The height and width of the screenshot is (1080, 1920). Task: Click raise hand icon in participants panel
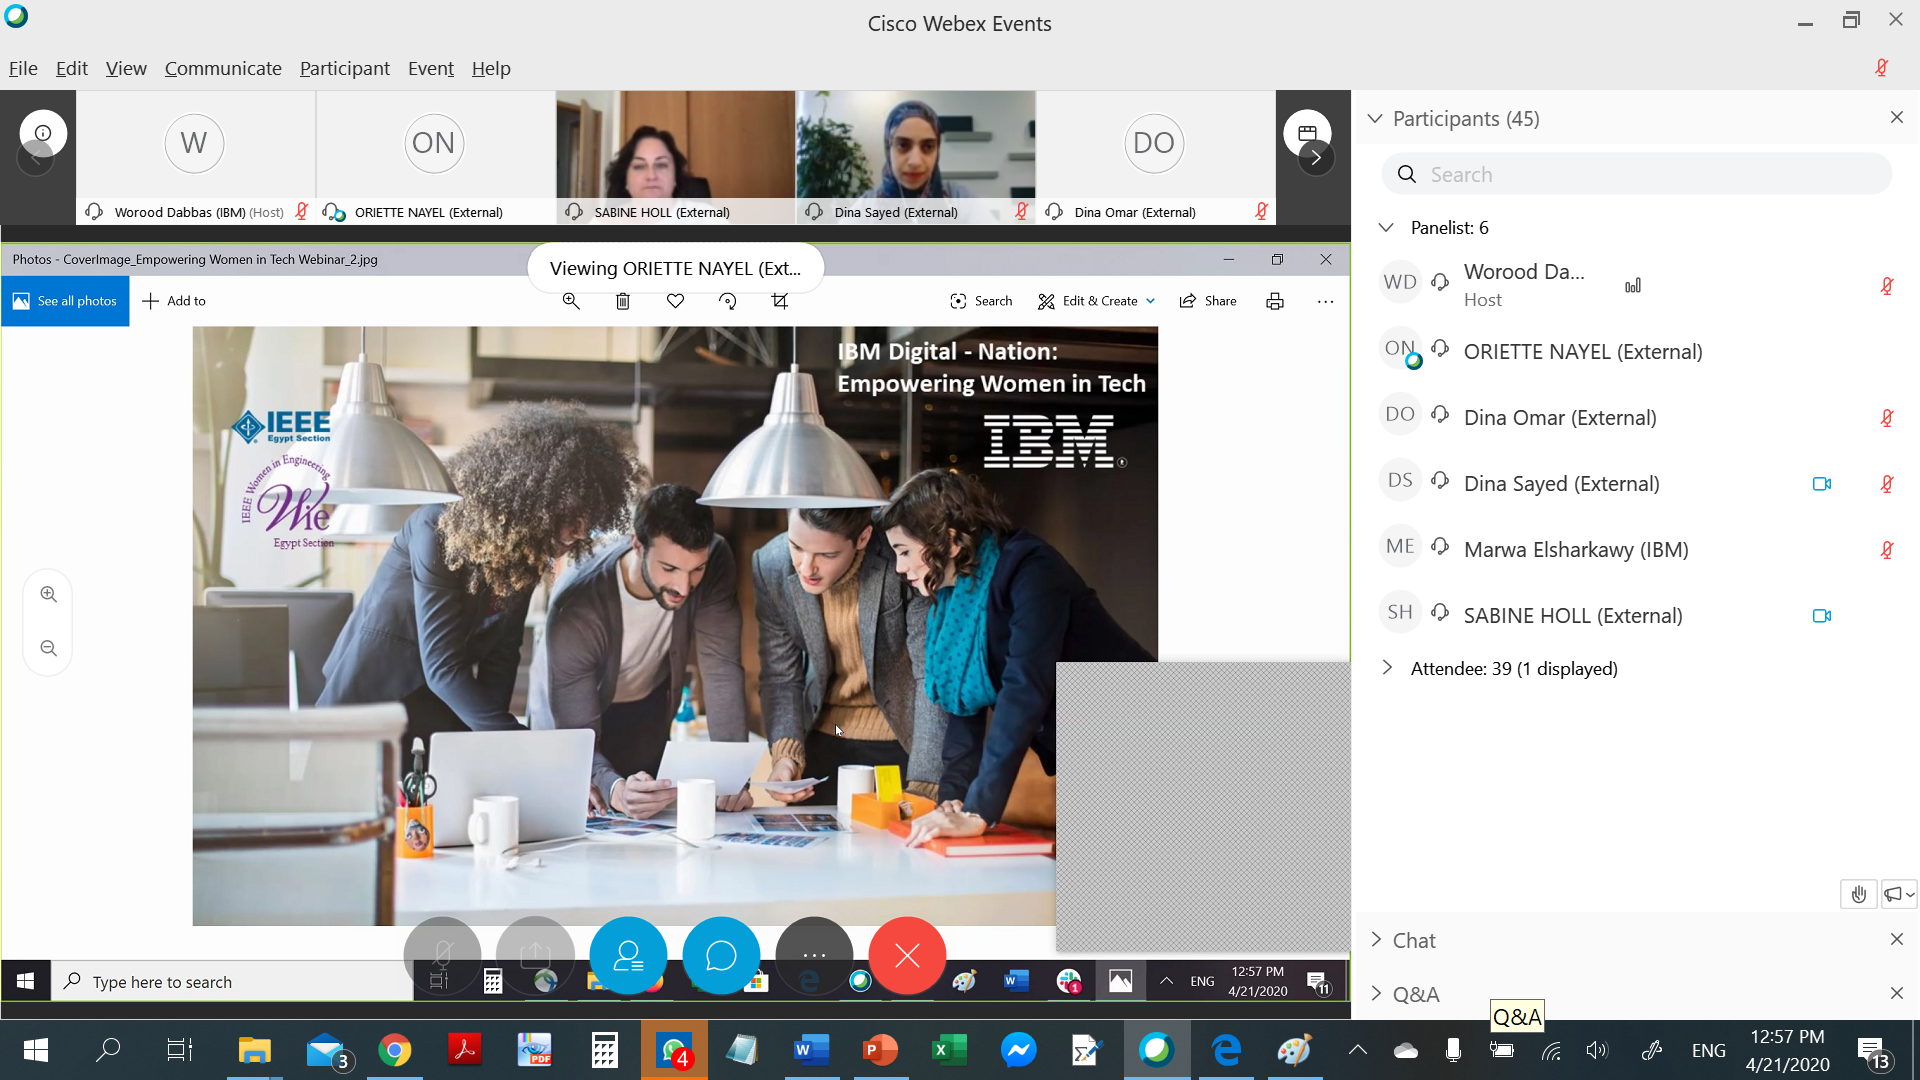pyautogui.click(x=1858, y=894)
